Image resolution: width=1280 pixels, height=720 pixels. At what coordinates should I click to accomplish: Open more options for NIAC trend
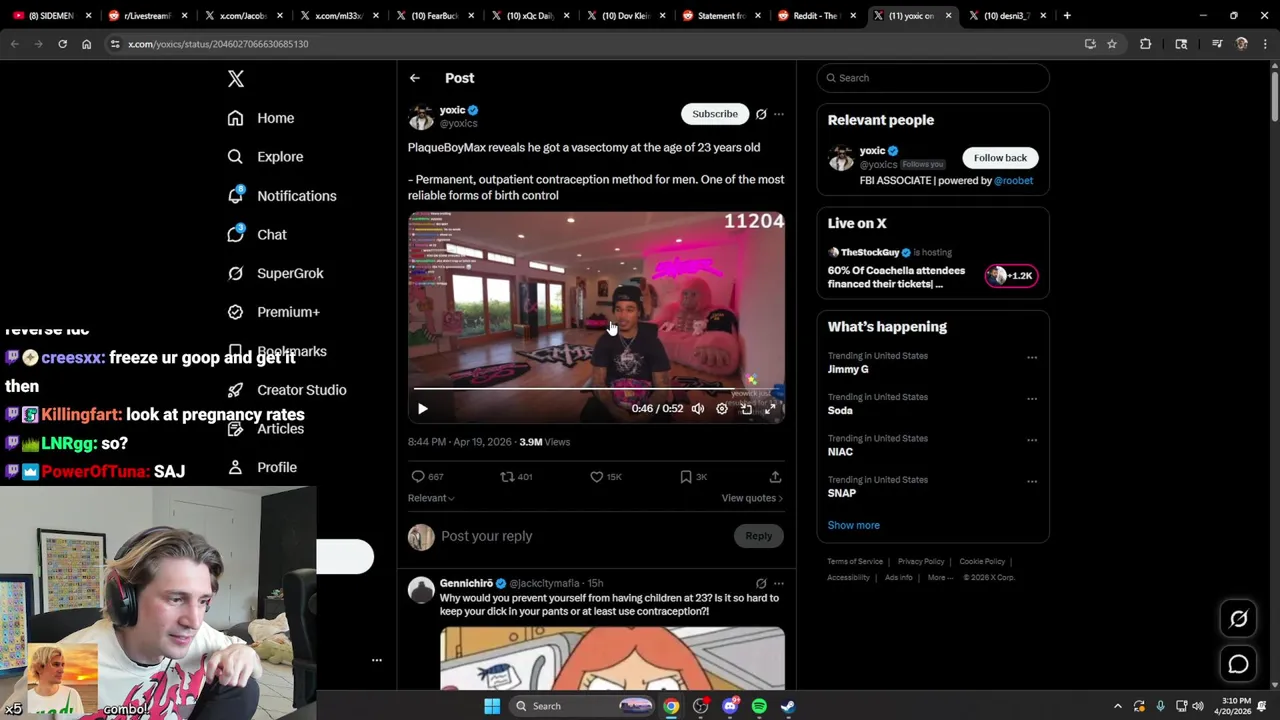click(1032, 440)
